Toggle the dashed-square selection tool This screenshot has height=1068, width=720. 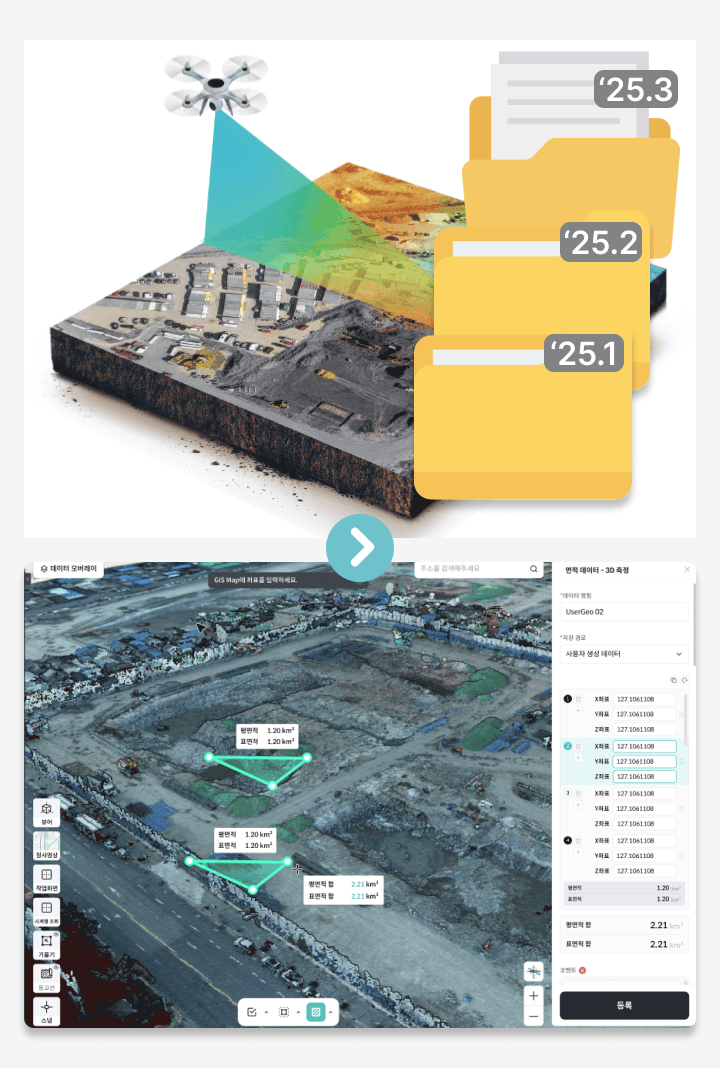coord(284,1012)
